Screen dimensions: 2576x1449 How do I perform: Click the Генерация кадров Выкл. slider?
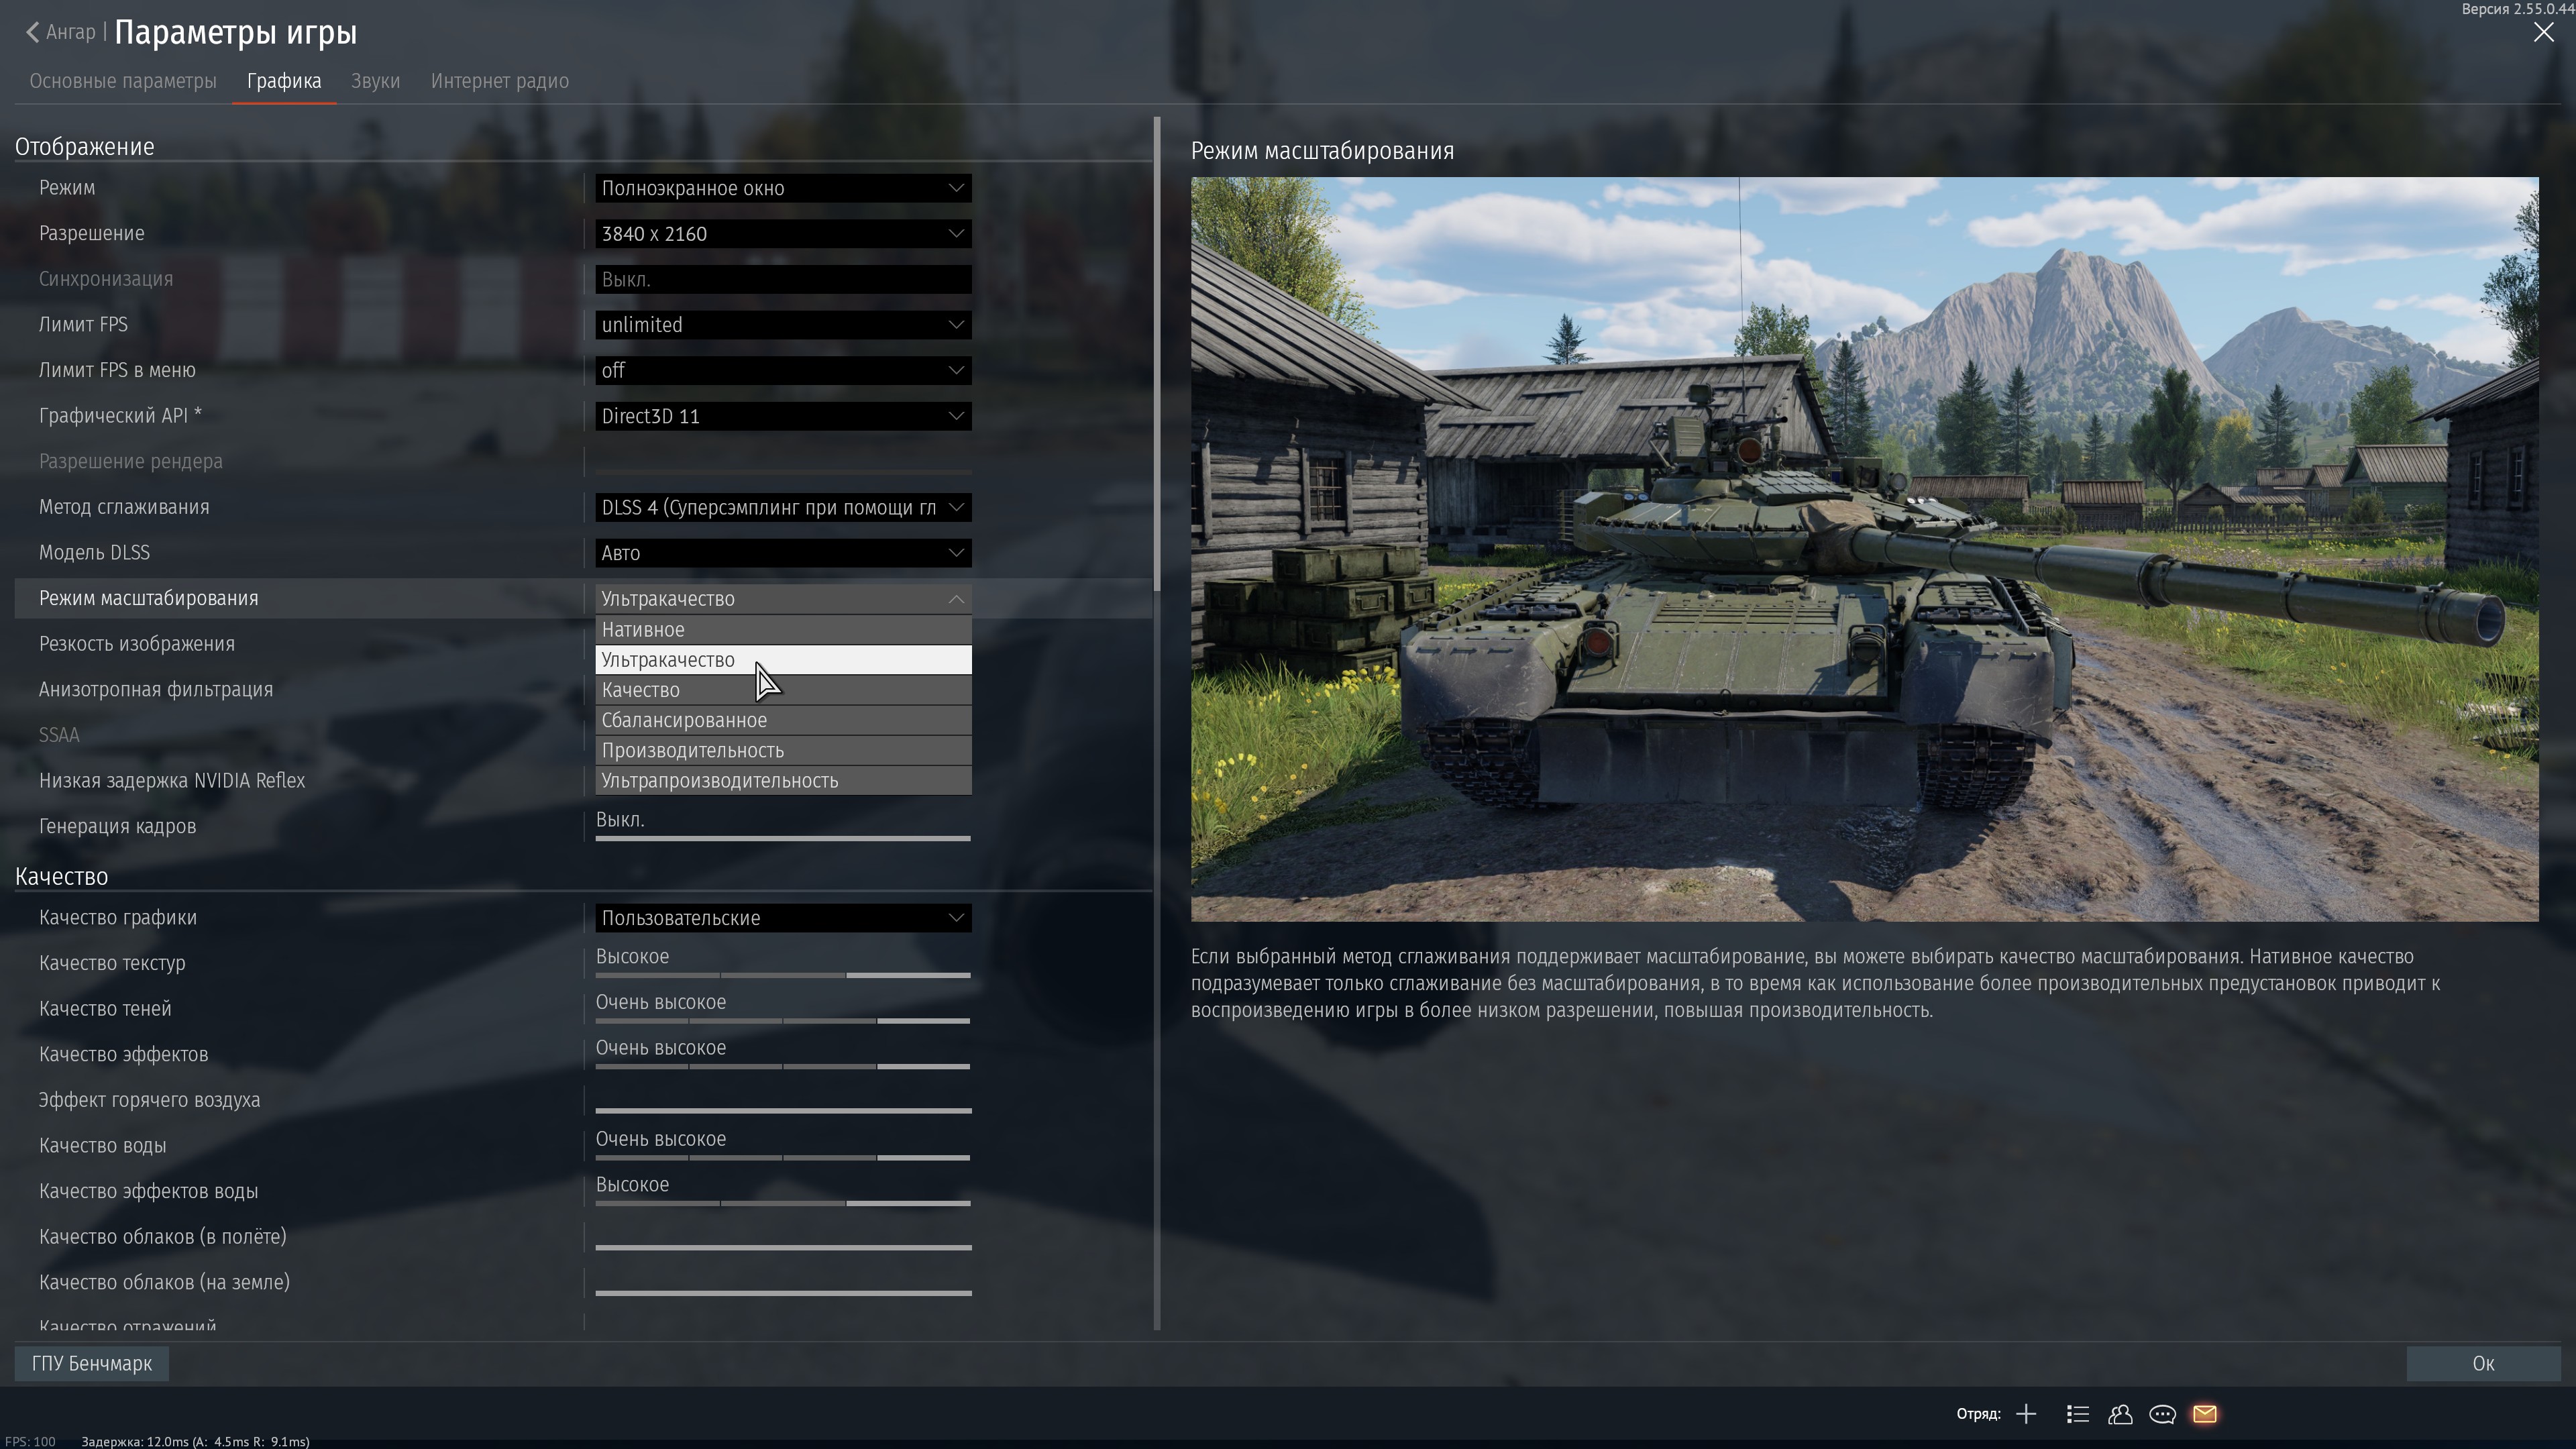coord(782,838)
